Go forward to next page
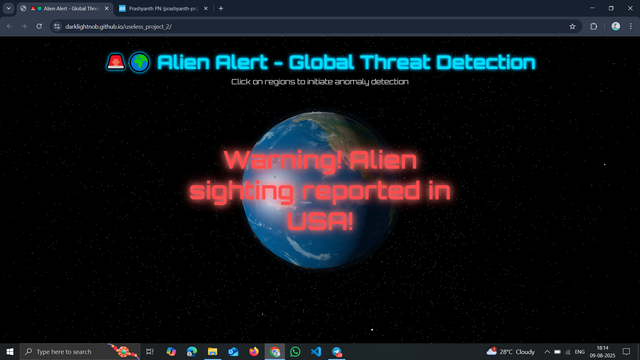This screenshot has width=640, height=360. (x=24, y=27)
